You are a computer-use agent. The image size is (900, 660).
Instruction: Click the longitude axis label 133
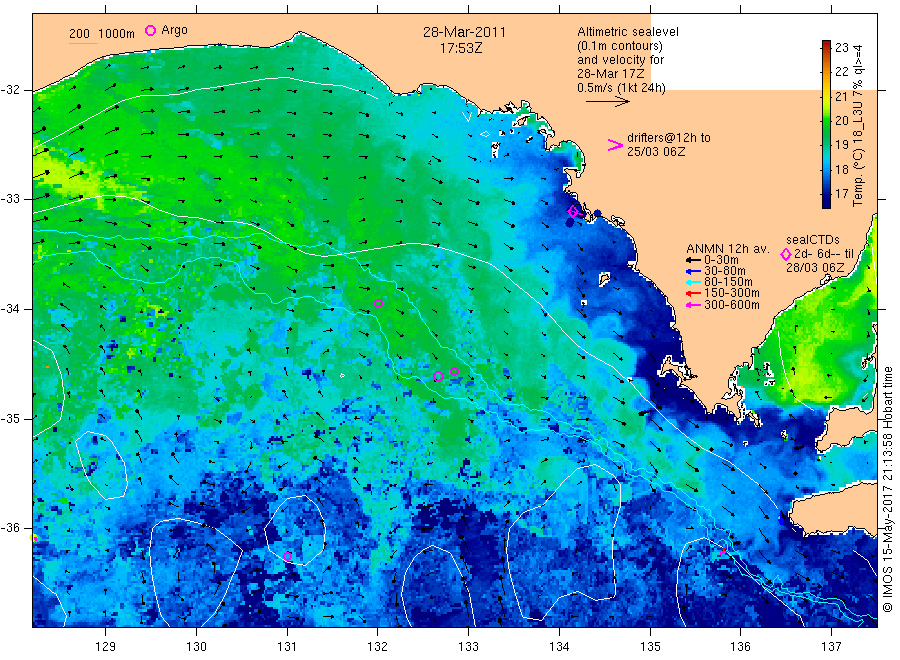point(468,647)
